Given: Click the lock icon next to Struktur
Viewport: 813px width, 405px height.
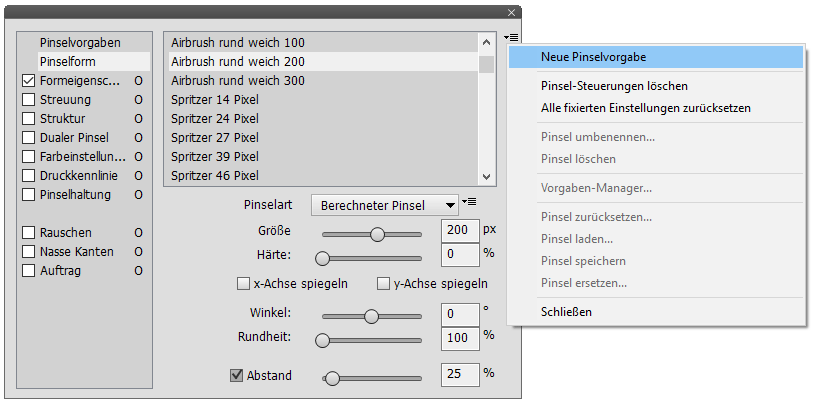Looking at the screenshot, I should 139,119.
